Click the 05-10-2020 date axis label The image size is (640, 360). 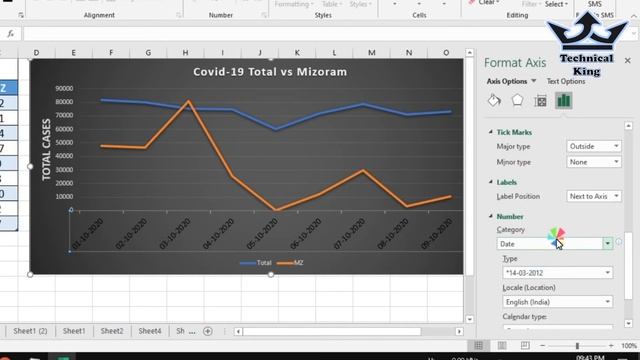point(262,233)
